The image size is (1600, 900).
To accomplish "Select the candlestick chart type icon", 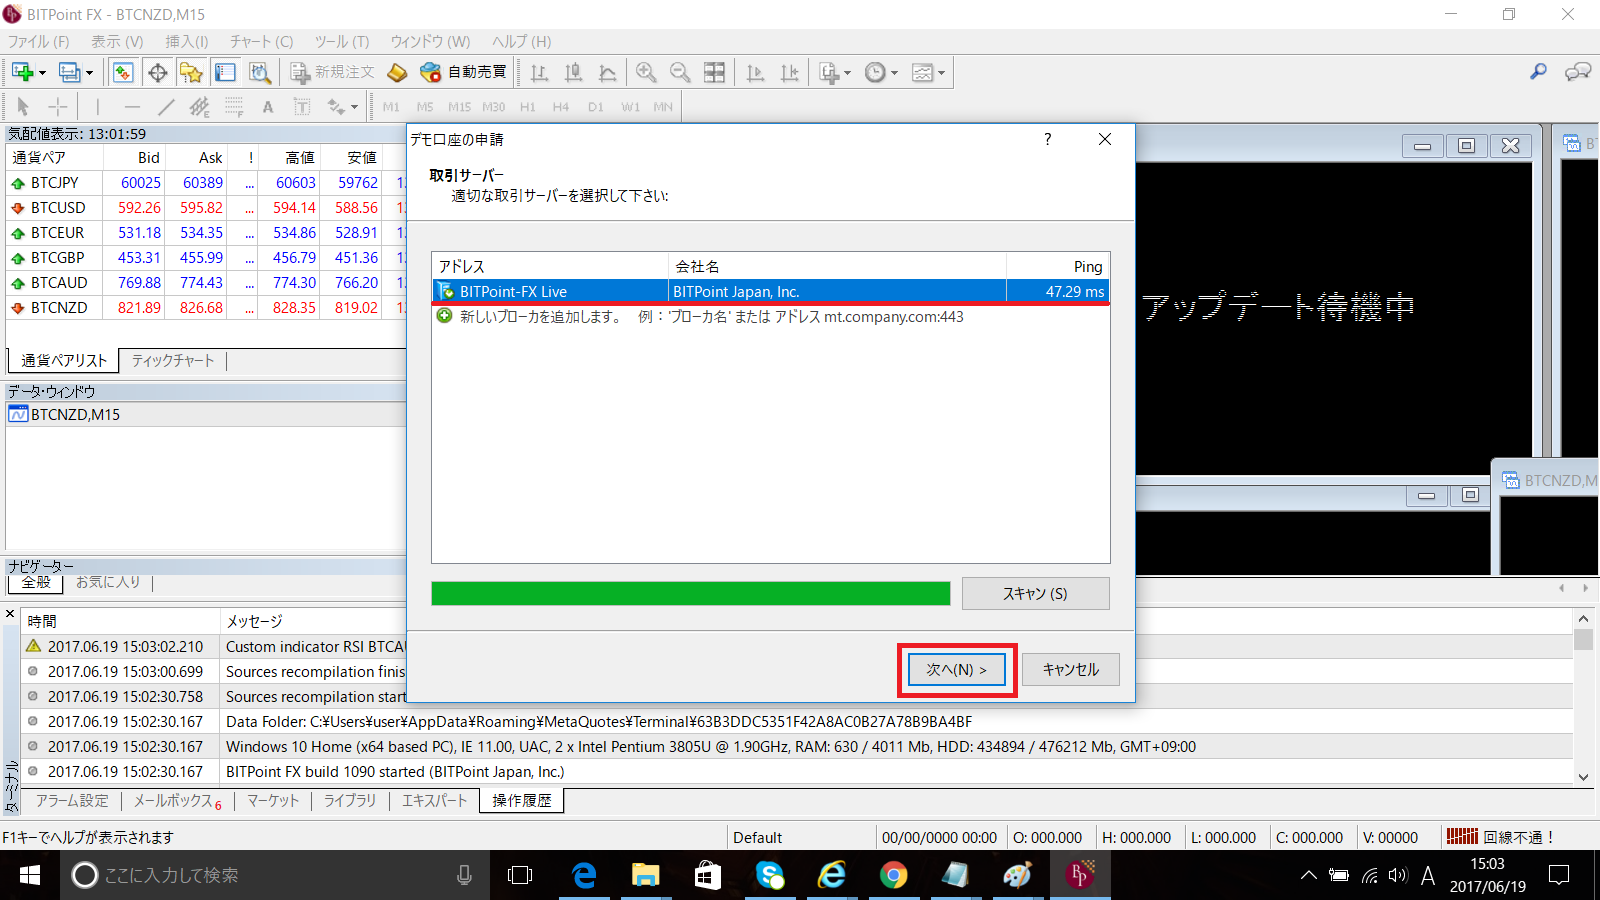I will (574, 72).
